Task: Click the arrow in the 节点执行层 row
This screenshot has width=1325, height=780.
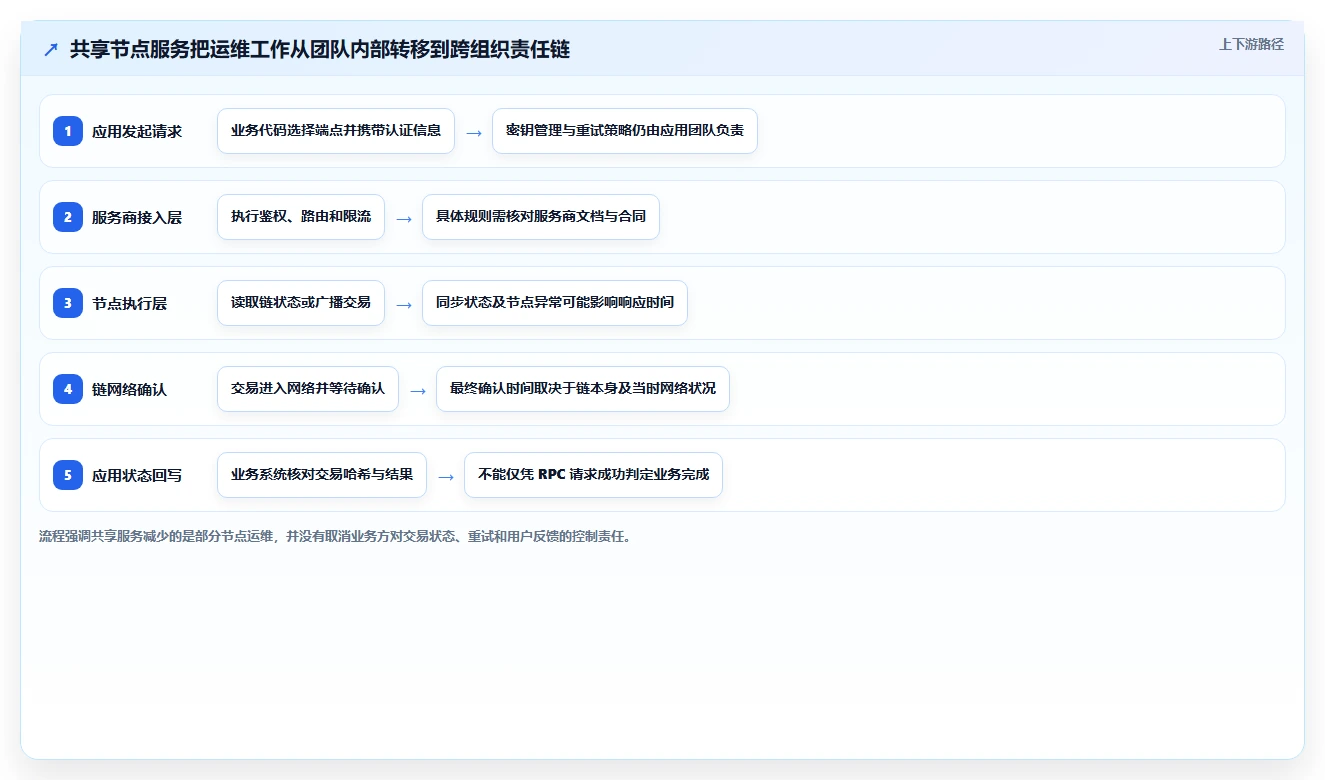Action: (x=404, y=304)
